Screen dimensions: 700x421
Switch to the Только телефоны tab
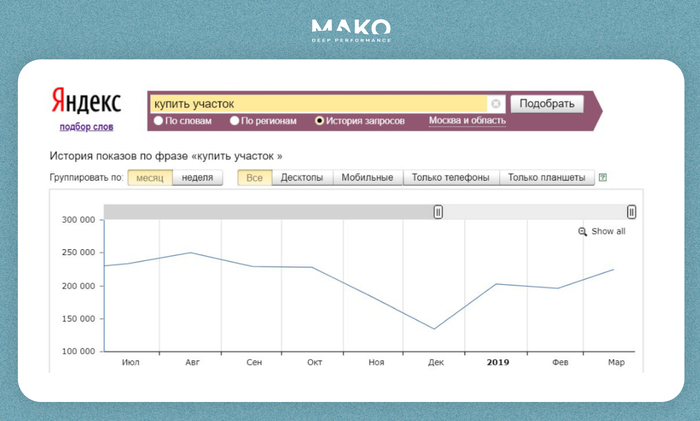450,178
